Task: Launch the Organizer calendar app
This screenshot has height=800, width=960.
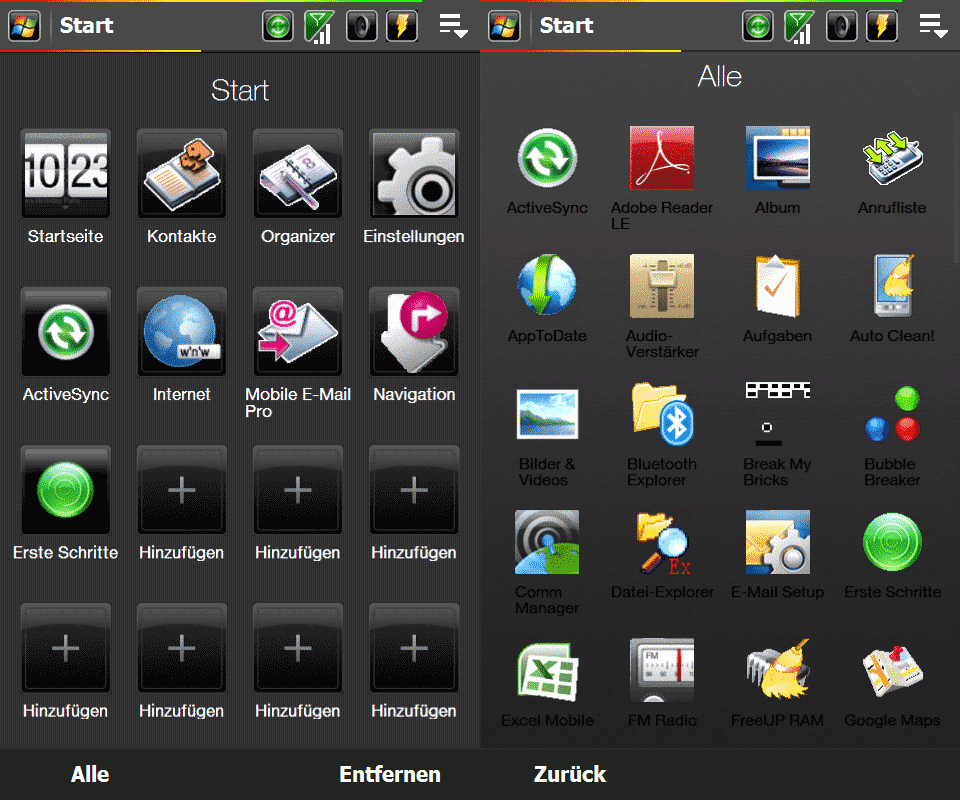Action: point(298,173)
